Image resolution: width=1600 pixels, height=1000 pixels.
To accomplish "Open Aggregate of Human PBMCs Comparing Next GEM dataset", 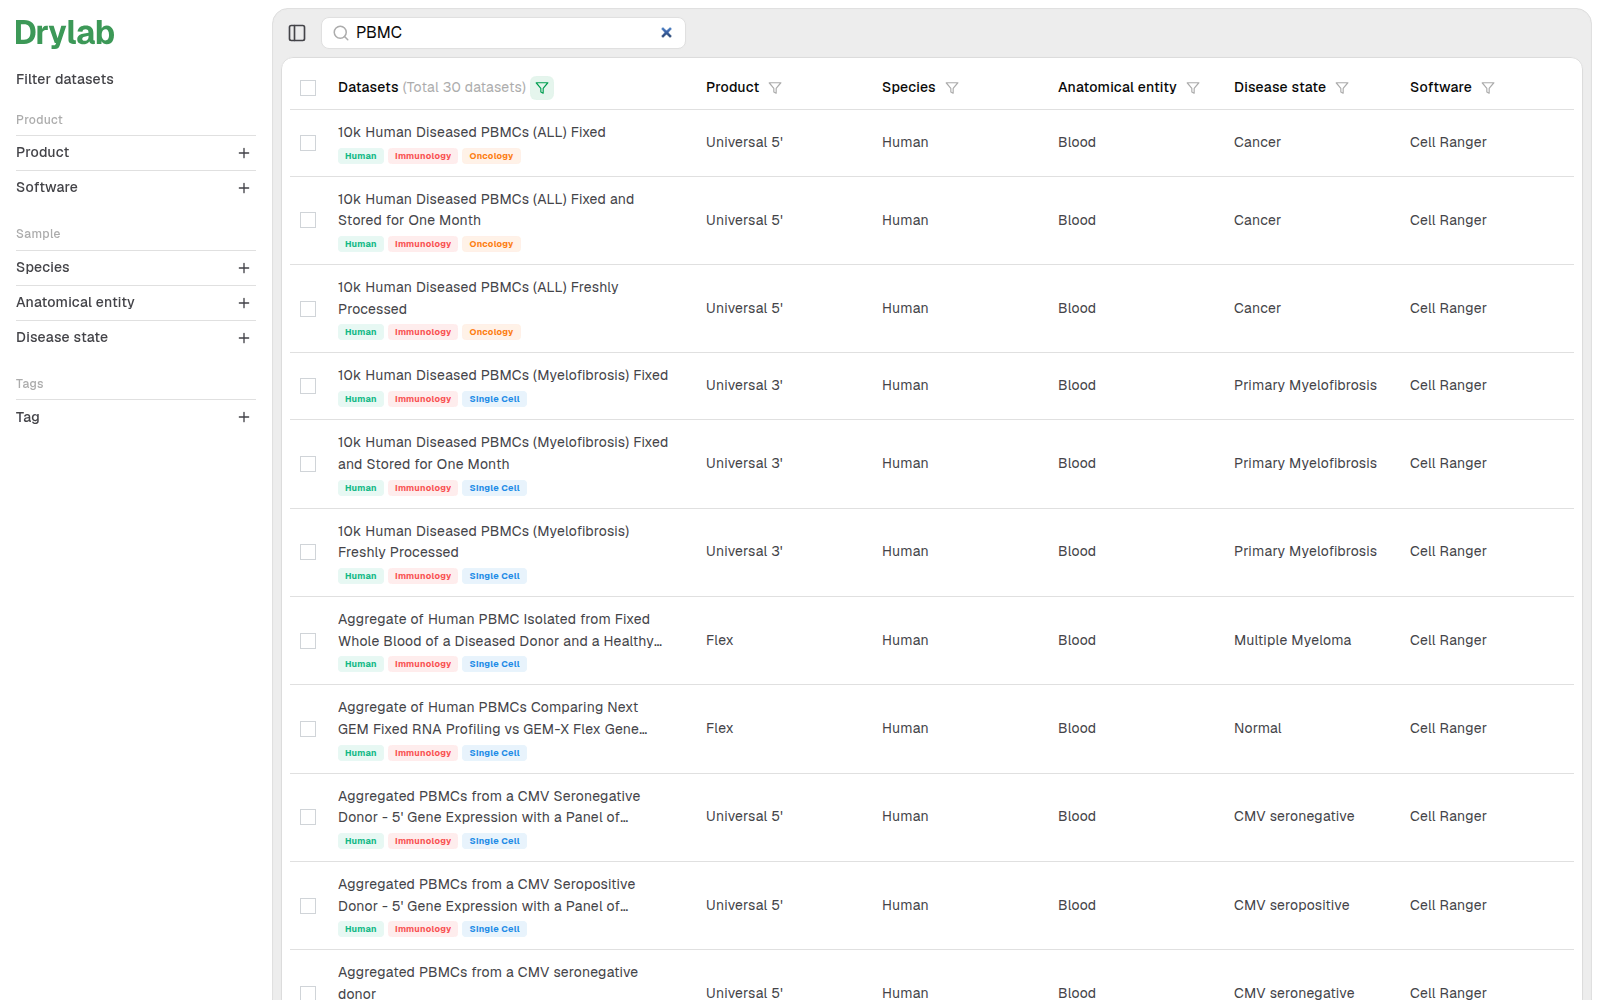I will [x=493, y=718].
